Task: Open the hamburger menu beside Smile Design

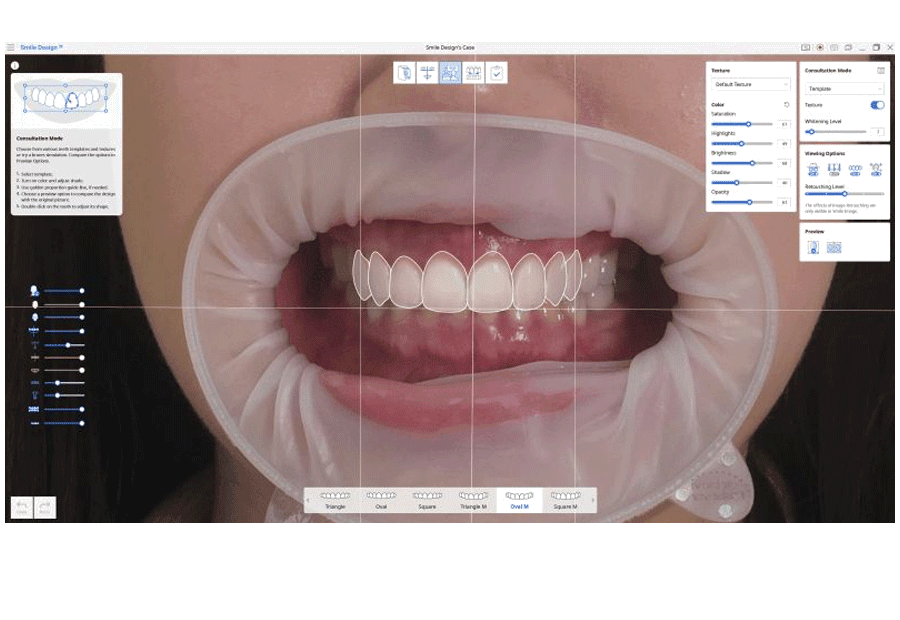Action: coord(11,47)
